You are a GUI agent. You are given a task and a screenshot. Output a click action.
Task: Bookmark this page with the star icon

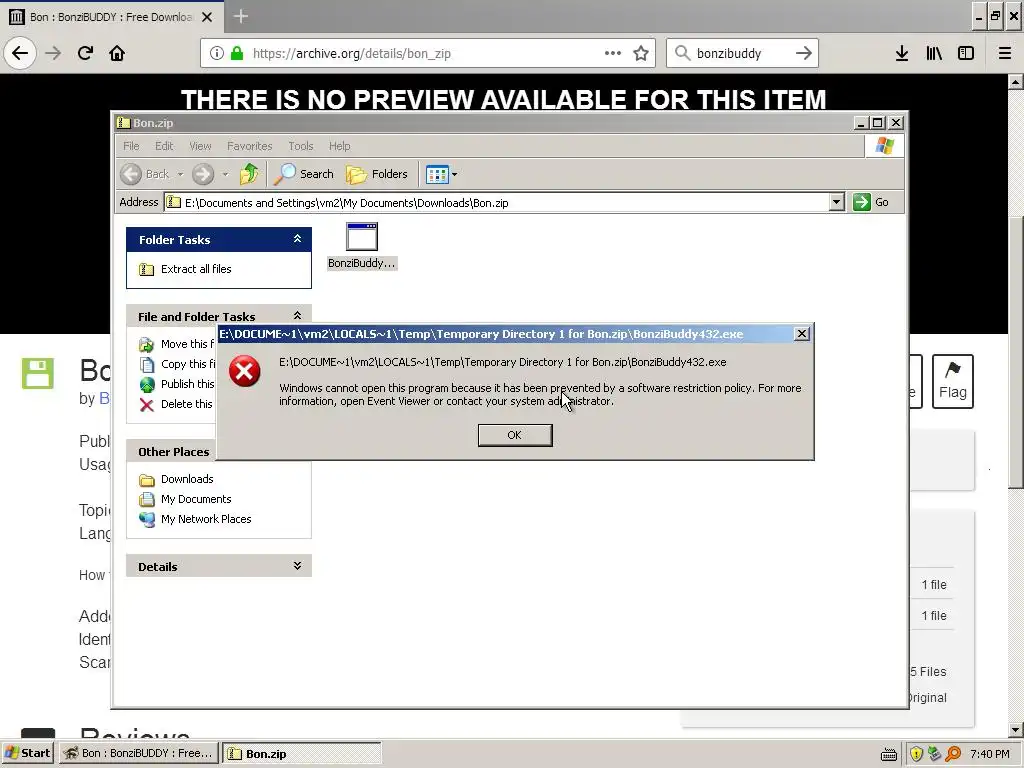(x=641, y=53)
